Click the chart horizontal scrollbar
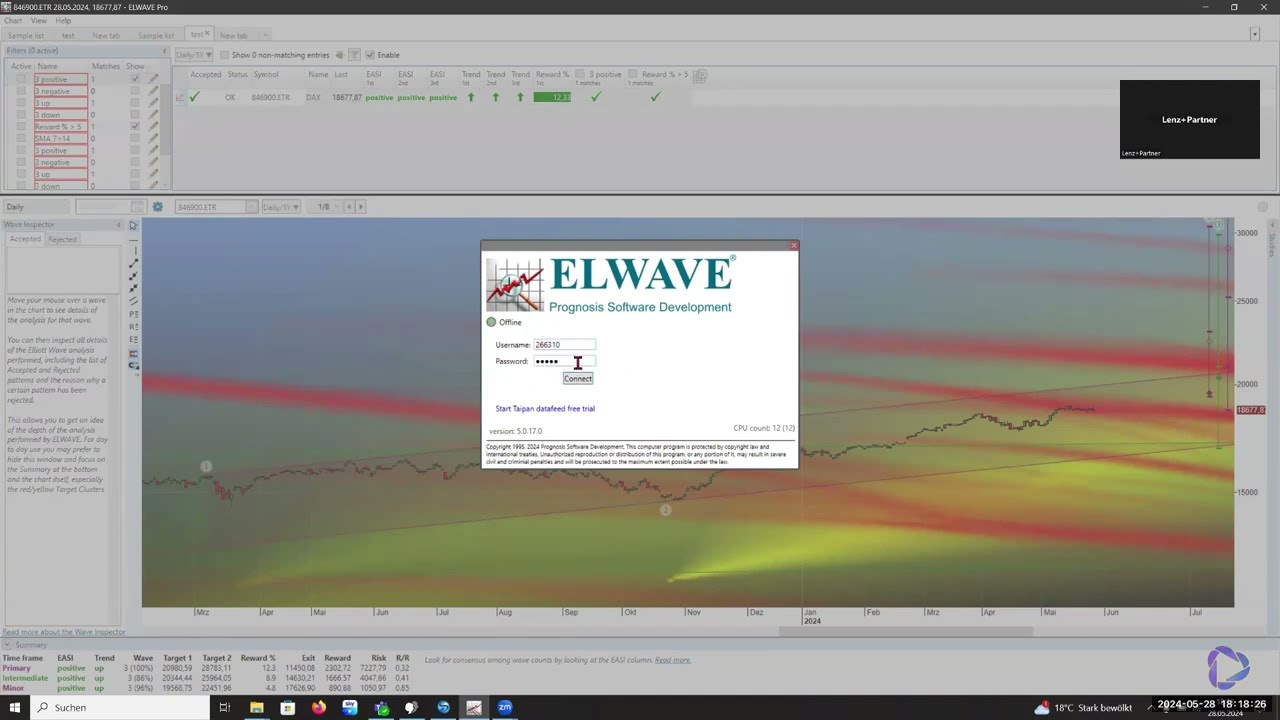The width and height of the screenshot is (1280, 720). [x=905, y=631]
